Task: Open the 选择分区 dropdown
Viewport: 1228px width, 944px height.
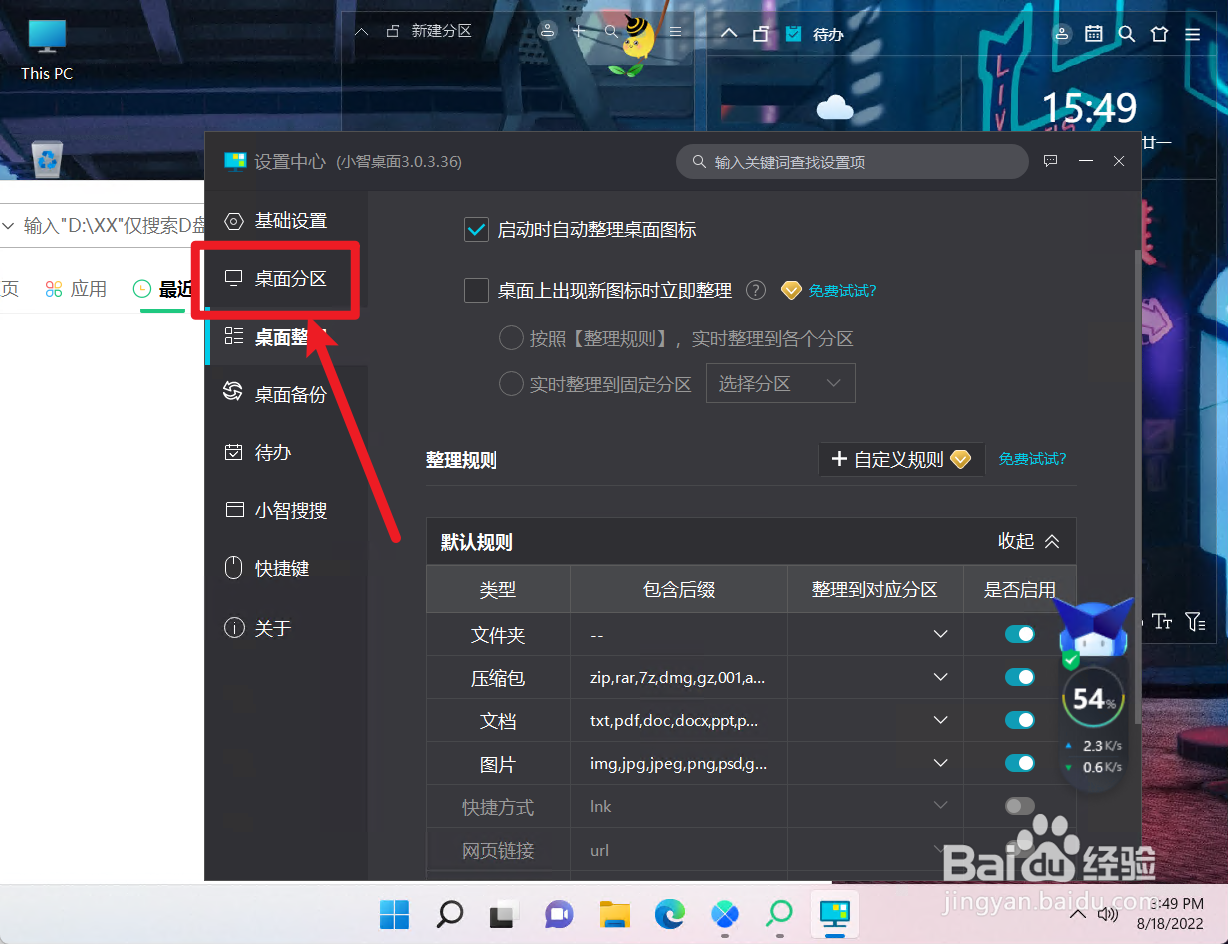Action: click(780, 384)
